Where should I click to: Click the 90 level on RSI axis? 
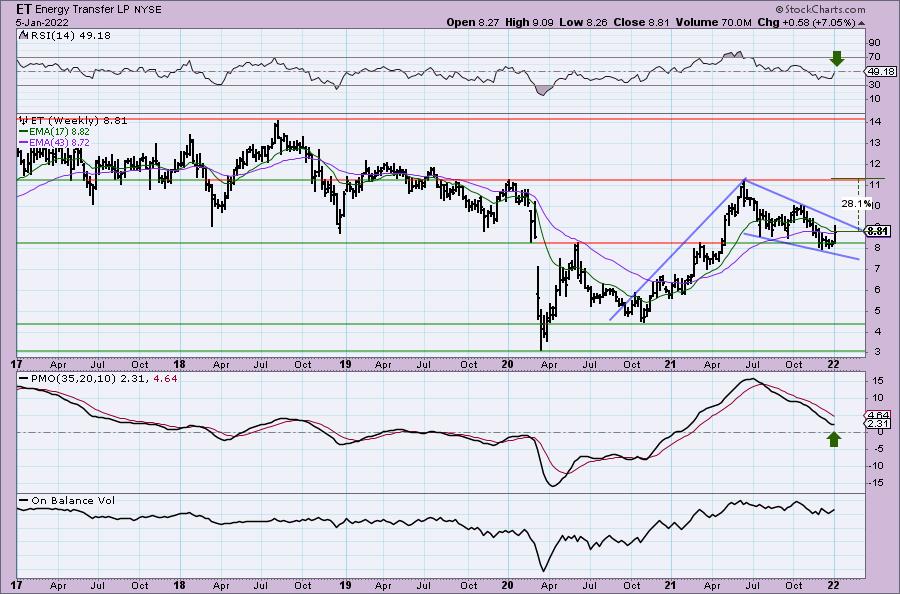pyautogui.click(x=875, y=43)
